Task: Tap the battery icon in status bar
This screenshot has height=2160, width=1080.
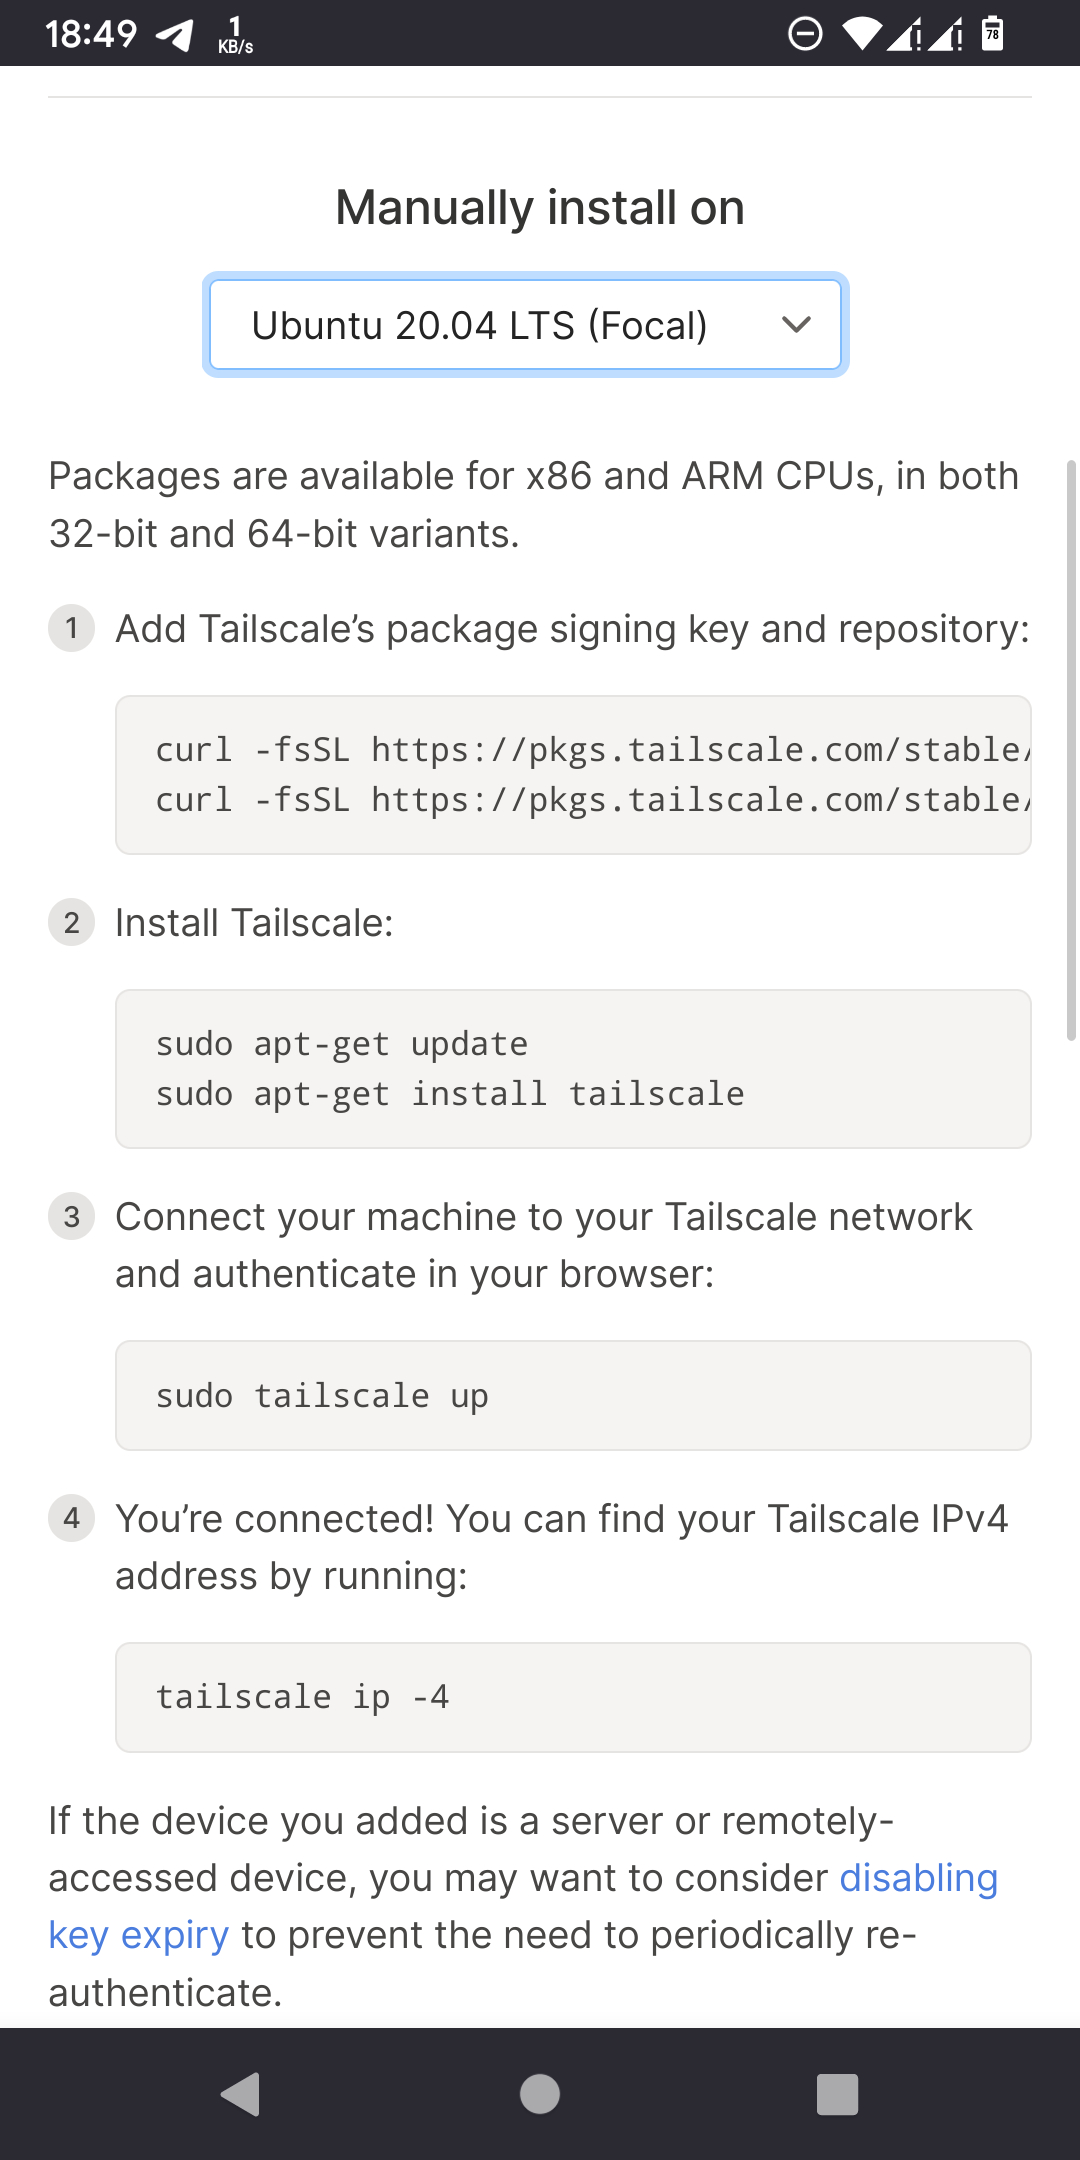Action: tap(992, 33)
